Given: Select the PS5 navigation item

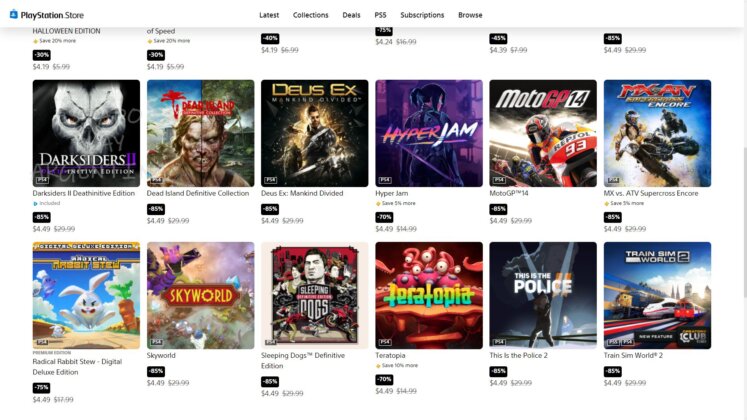Looking at the screenshot, I should tap(380, 15).
